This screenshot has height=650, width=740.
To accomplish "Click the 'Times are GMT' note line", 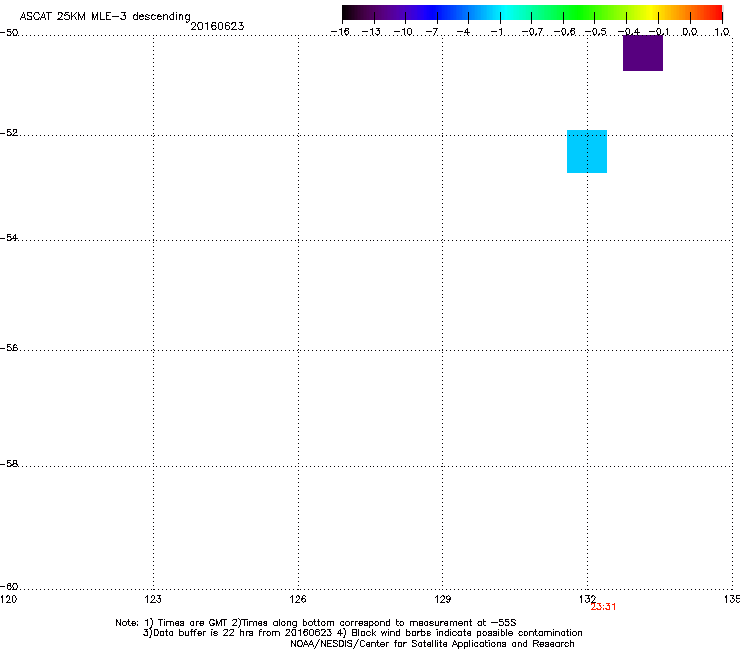I will pyautogui.click(x=316, y=623).
